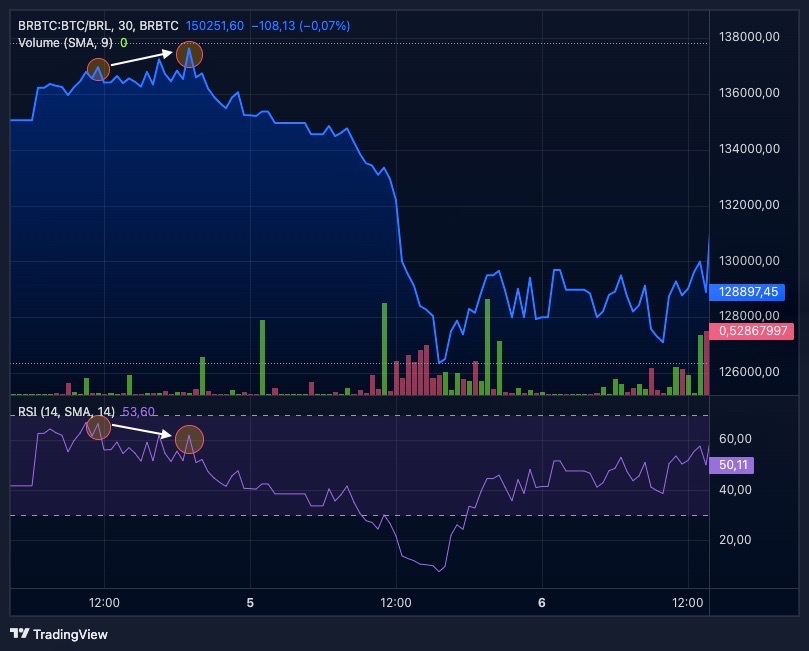Click the date label 5 on time axis
This screenshot has width=809, height=651.
(x=250, y=603)
